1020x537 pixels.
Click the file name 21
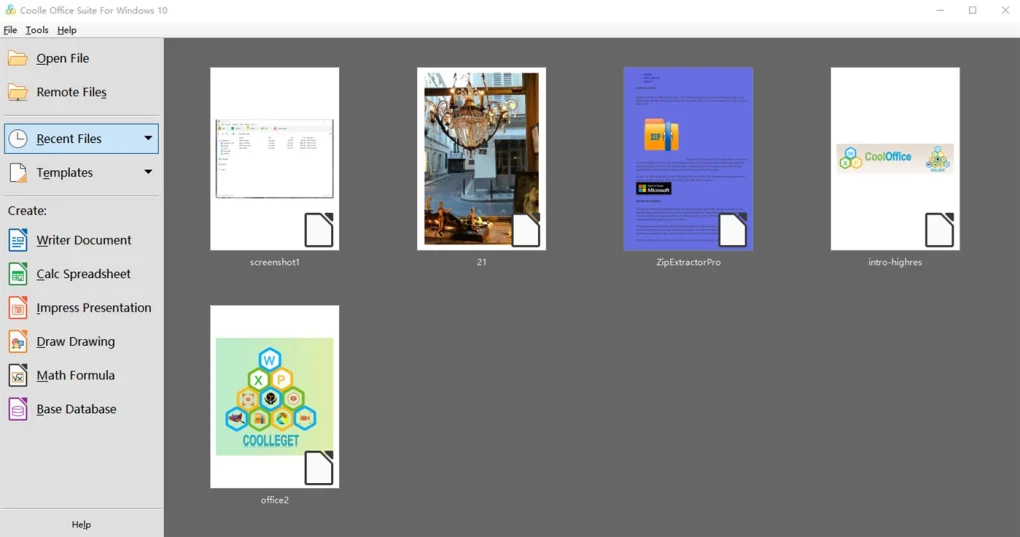(481, 262)
